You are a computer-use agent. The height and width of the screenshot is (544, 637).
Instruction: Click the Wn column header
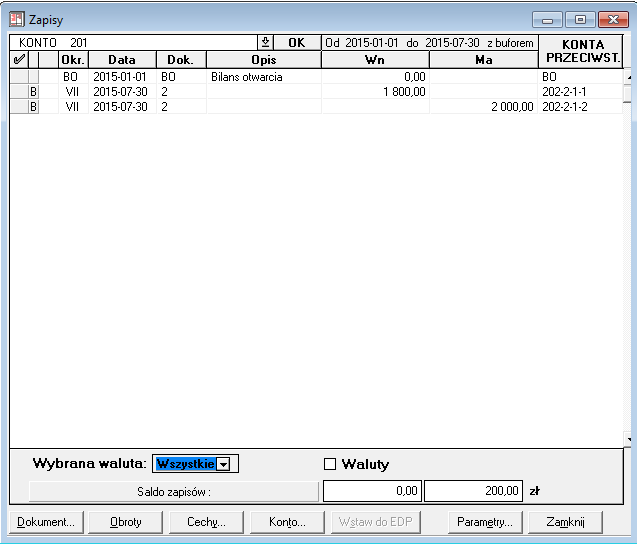(375, 60)
